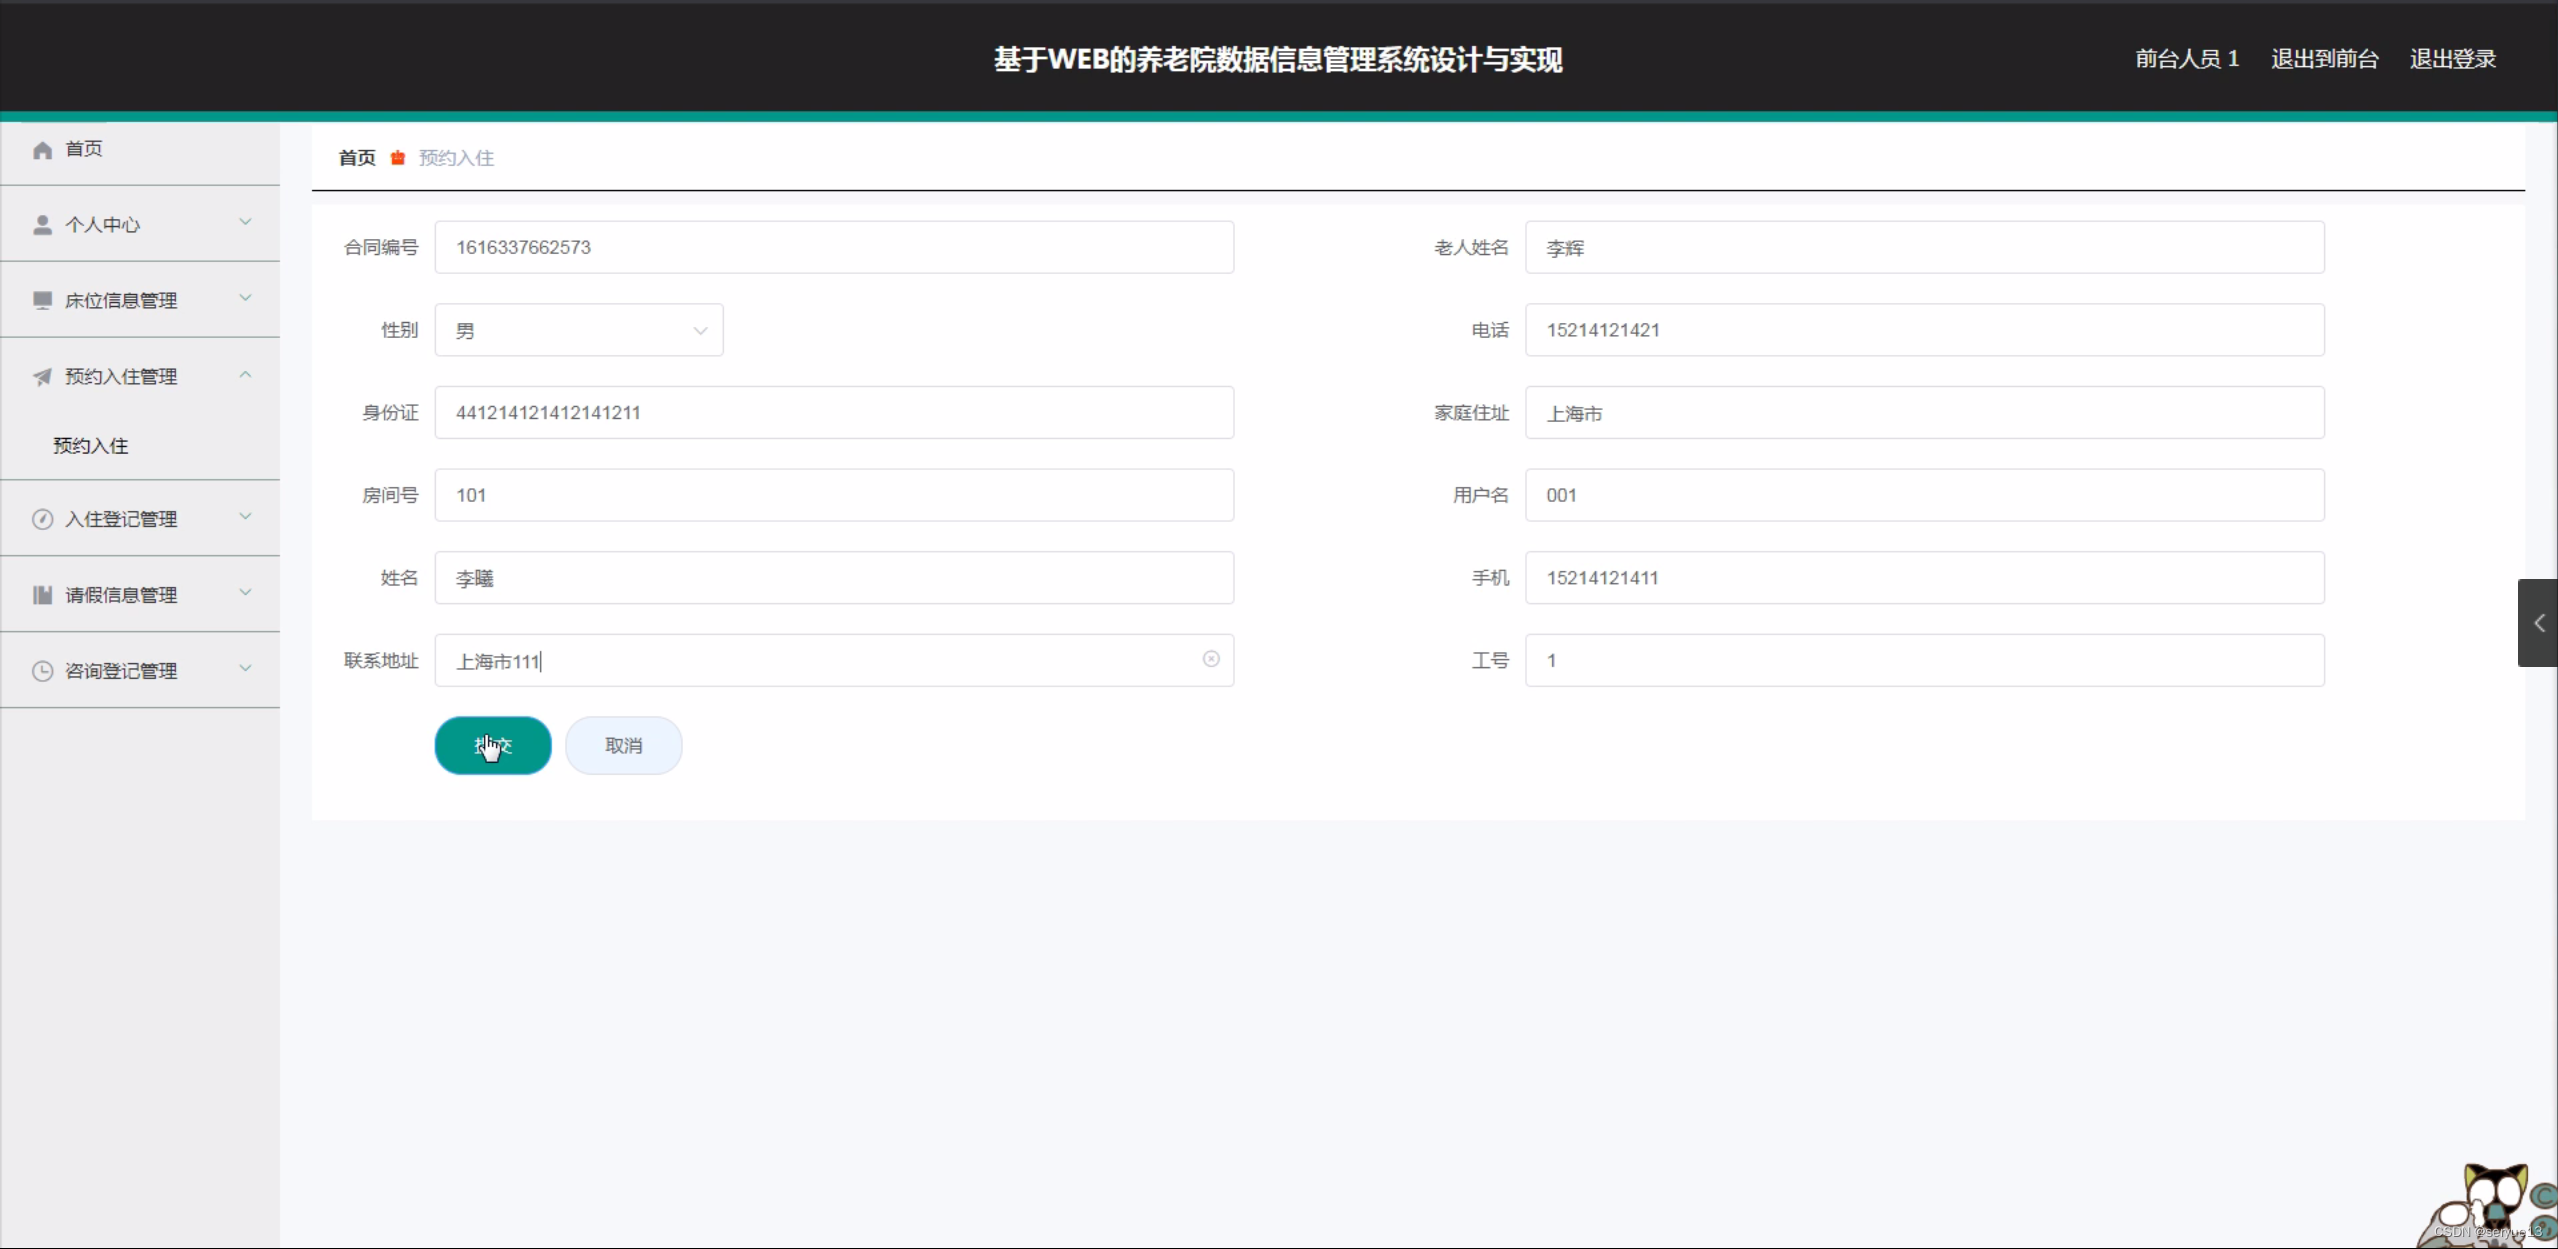Open 床位信息管理 menu item
2558x1249 pixels.
pos(121,300)
